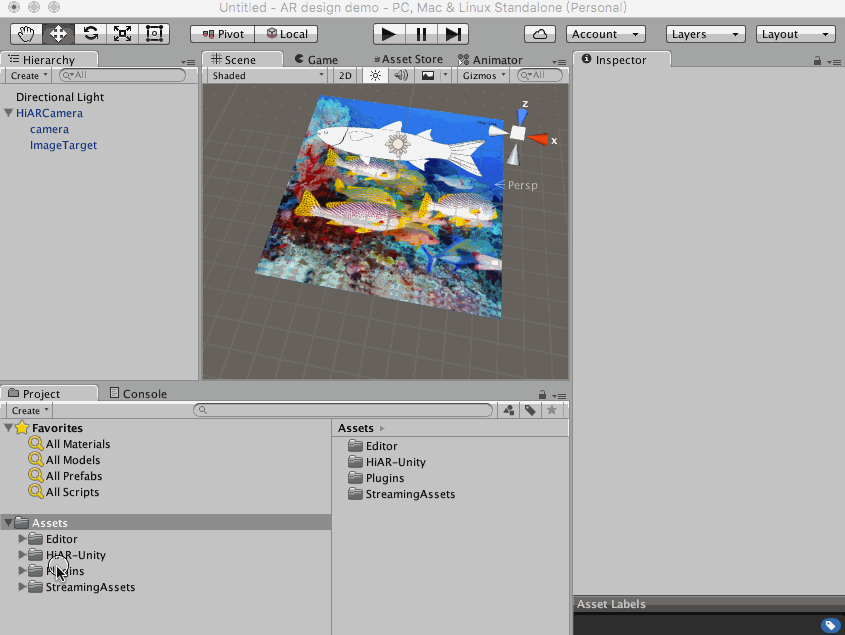Select the Rect Transform tool
This screenshot has height=635, width=845.
click(154, 34)
